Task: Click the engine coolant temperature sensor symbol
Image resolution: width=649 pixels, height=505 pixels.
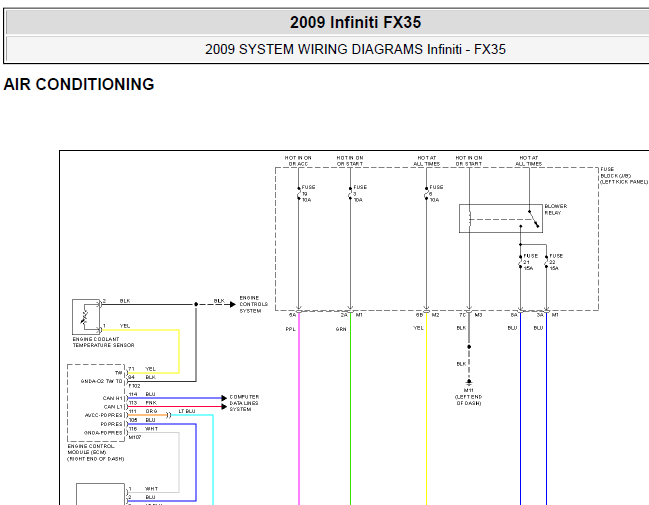Action: 86,316
